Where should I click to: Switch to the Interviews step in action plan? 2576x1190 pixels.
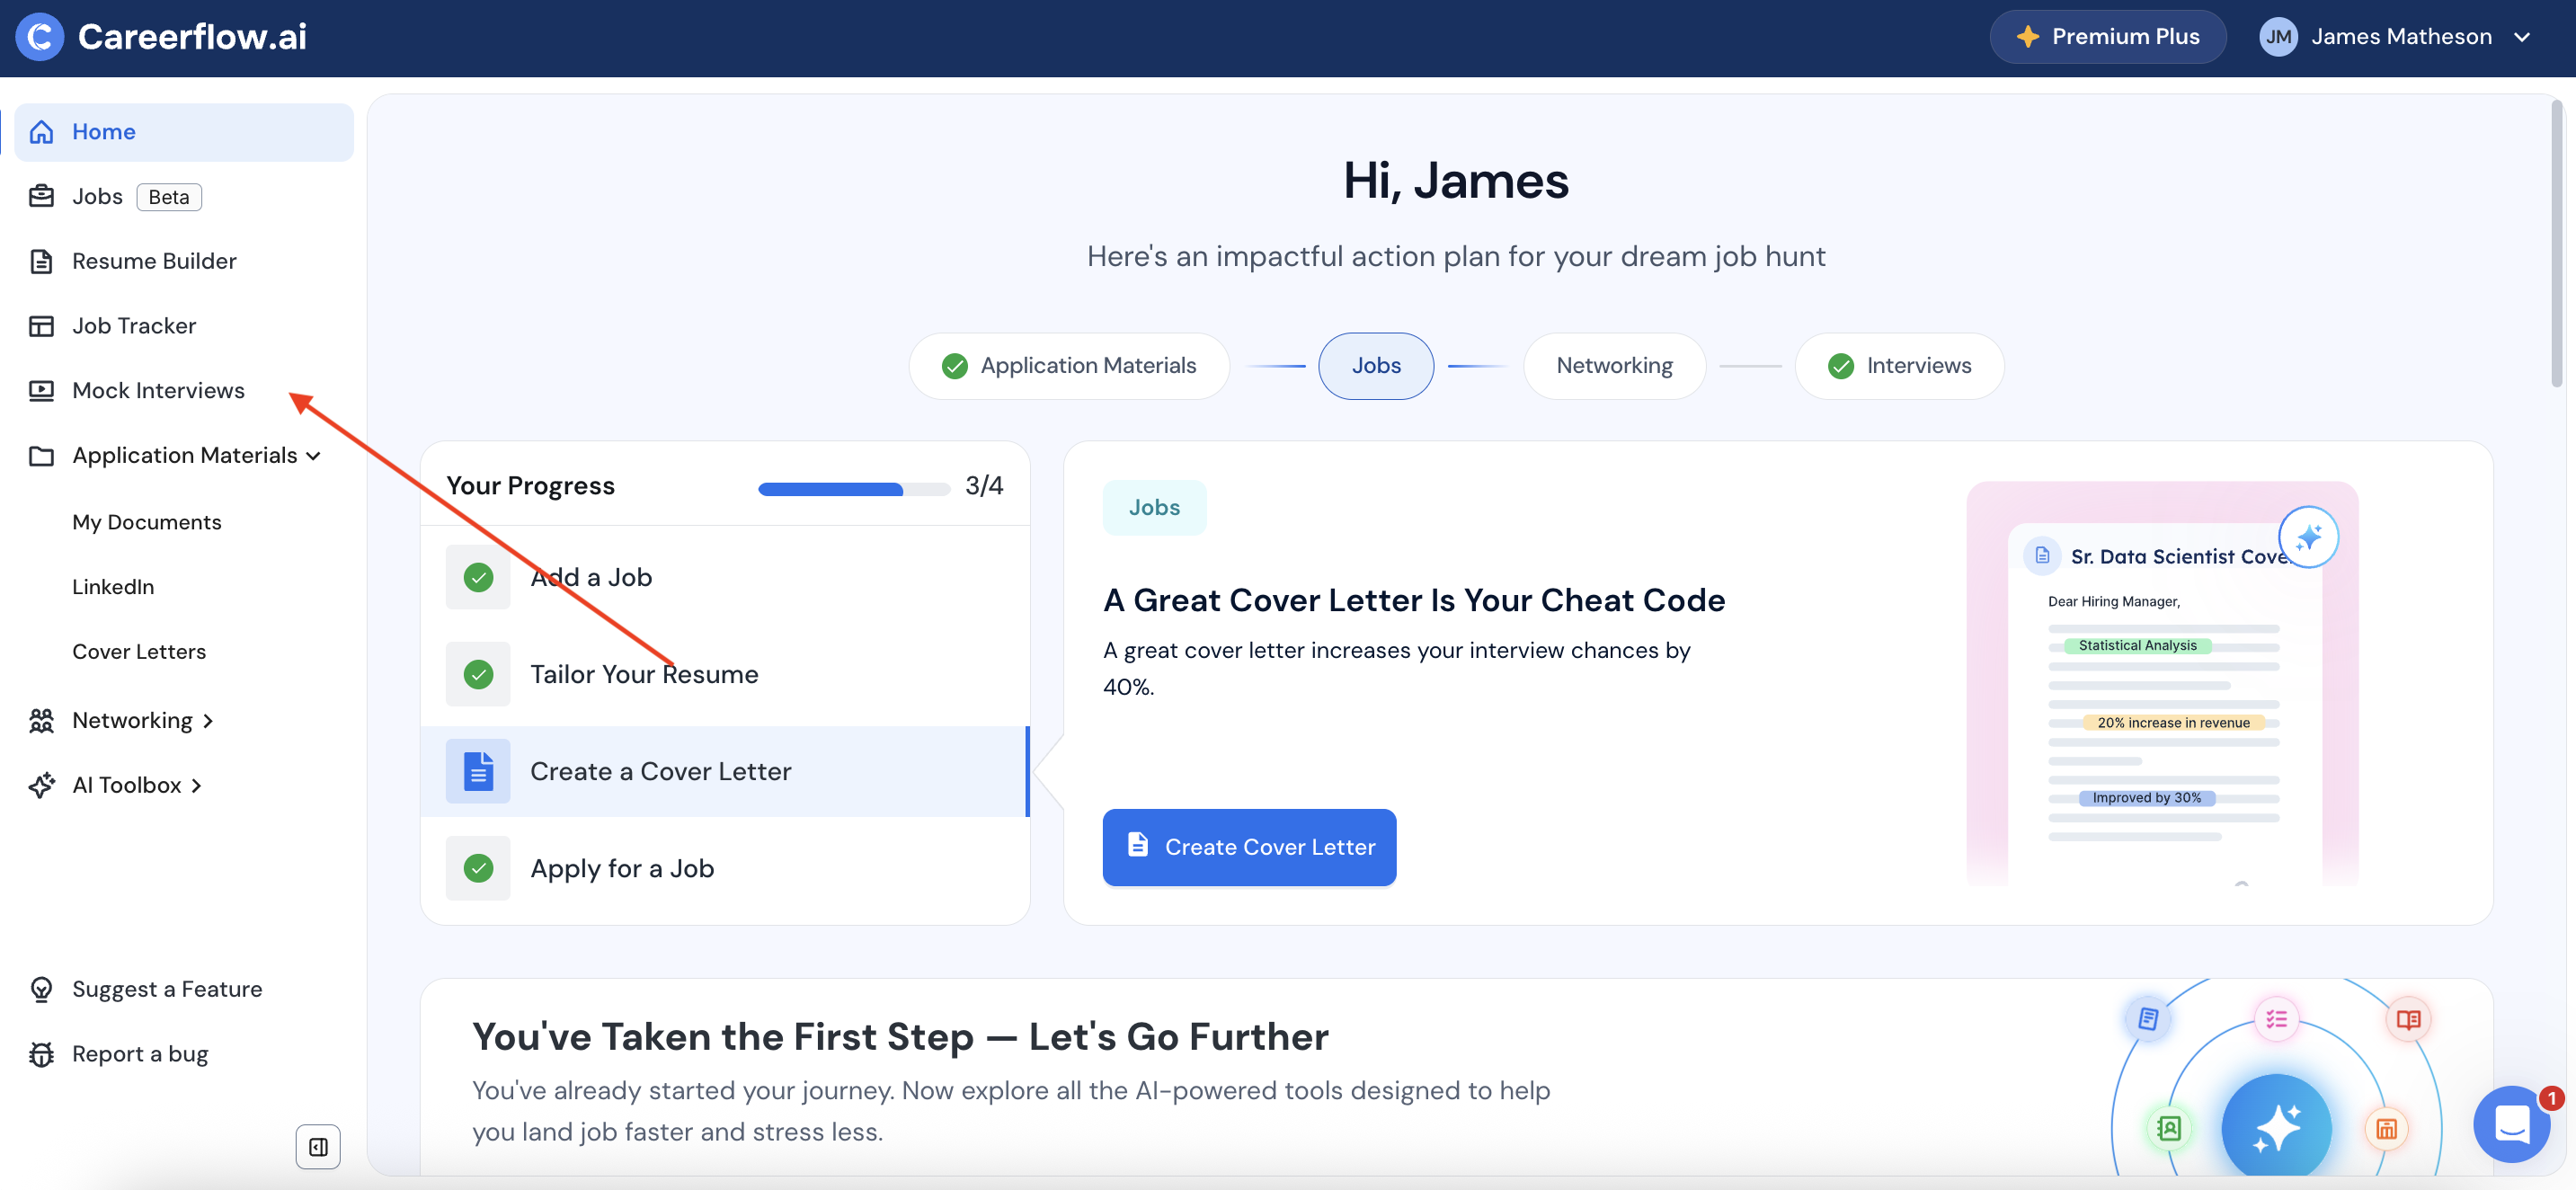[x=1899, y=365]
